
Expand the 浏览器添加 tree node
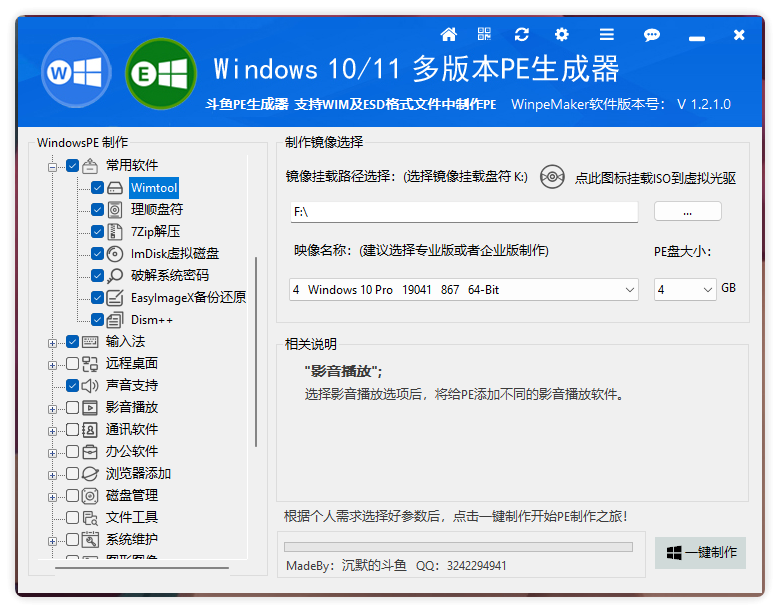[52, 475]
